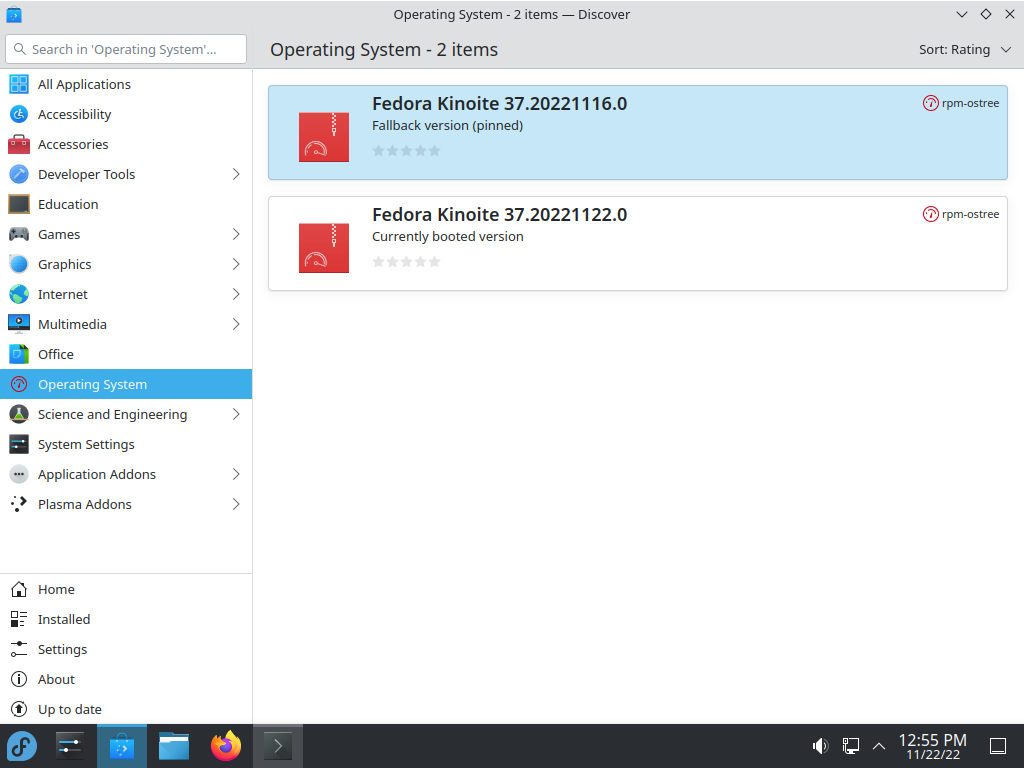Click the Education chalkboard icon
This screenshot has height=768, width=1024.
click(19, 204)
